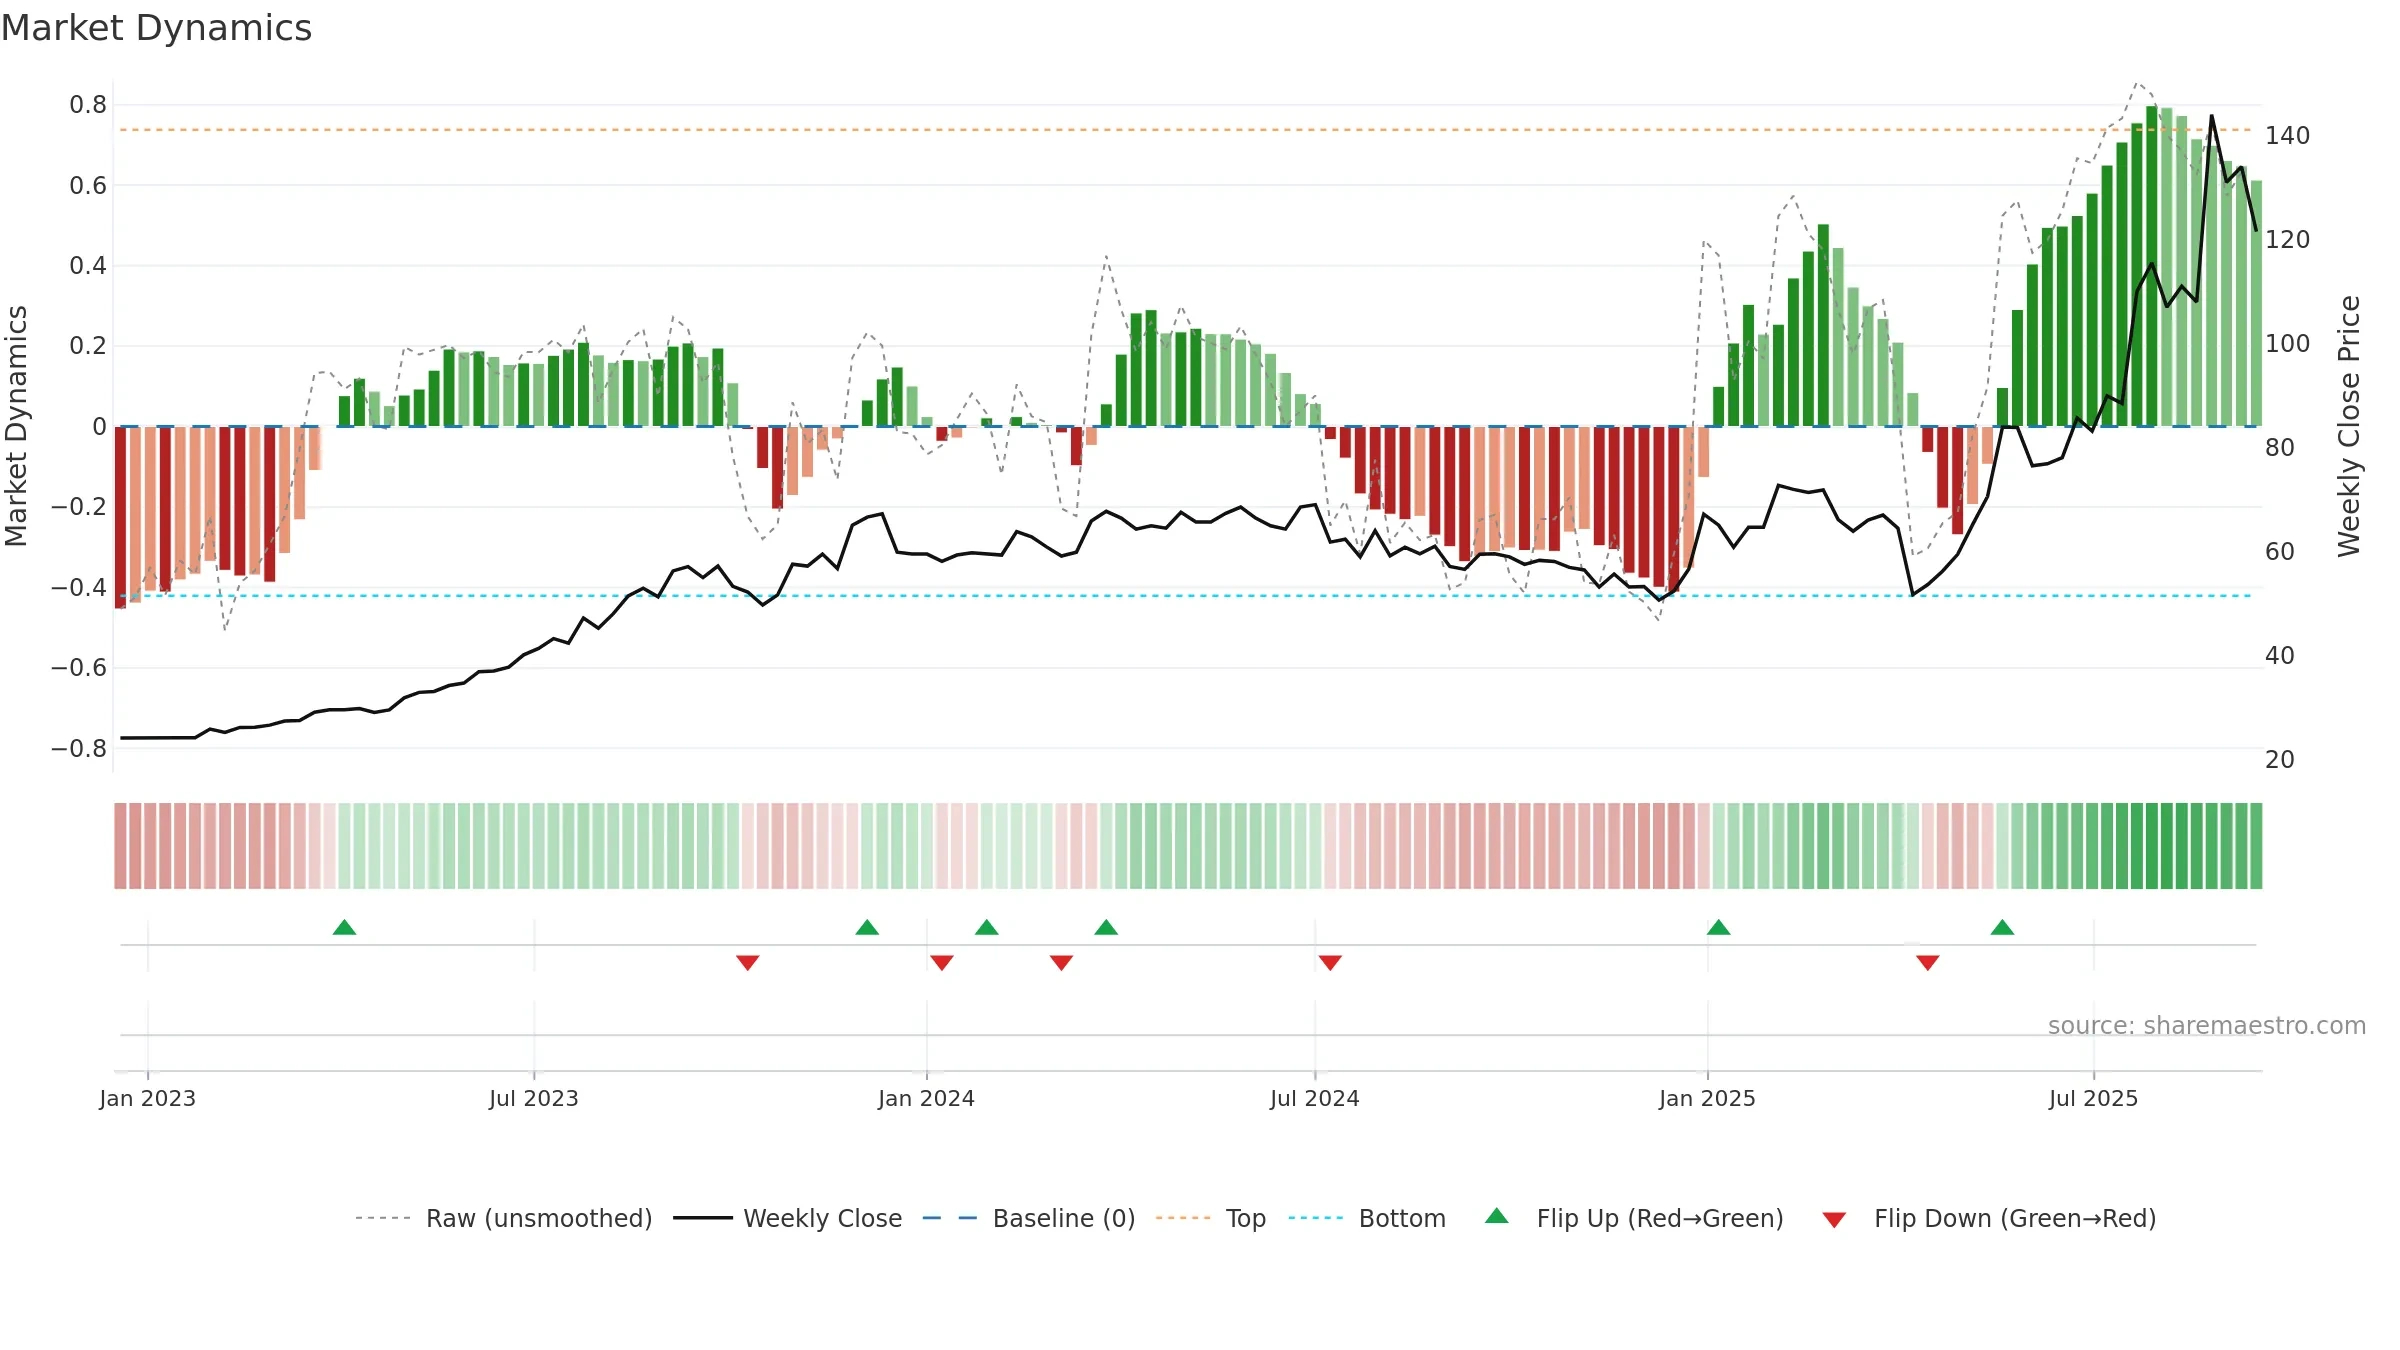Click the green Flip Up triangle in the legend
The image size is (2400, 1350).
pos(1496,1216)
